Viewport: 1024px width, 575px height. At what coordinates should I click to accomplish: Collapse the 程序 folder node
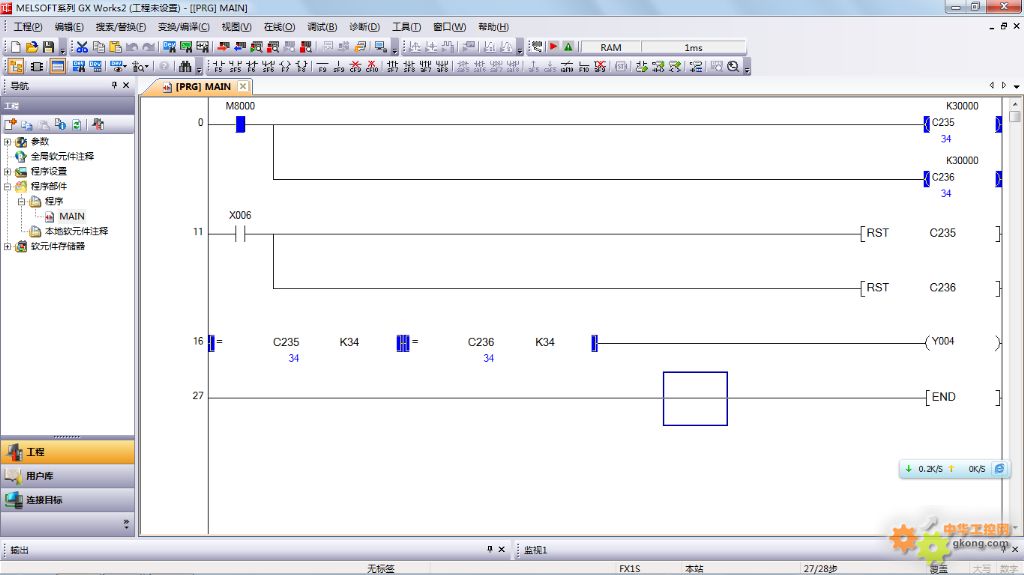[x=22, y=202]
